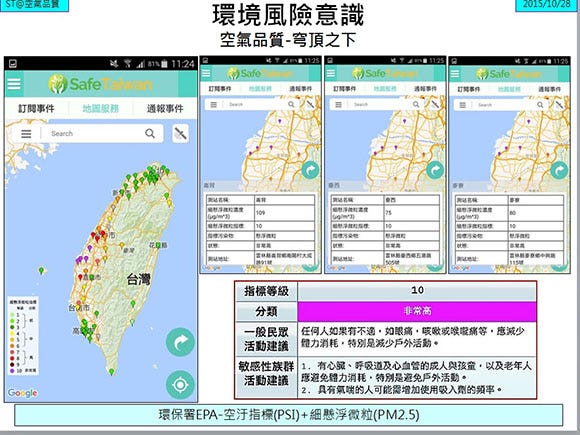Screen dimensions: 580x435
Task: Click the 2015/10/28 date label
Action: [x=547, y=5]
